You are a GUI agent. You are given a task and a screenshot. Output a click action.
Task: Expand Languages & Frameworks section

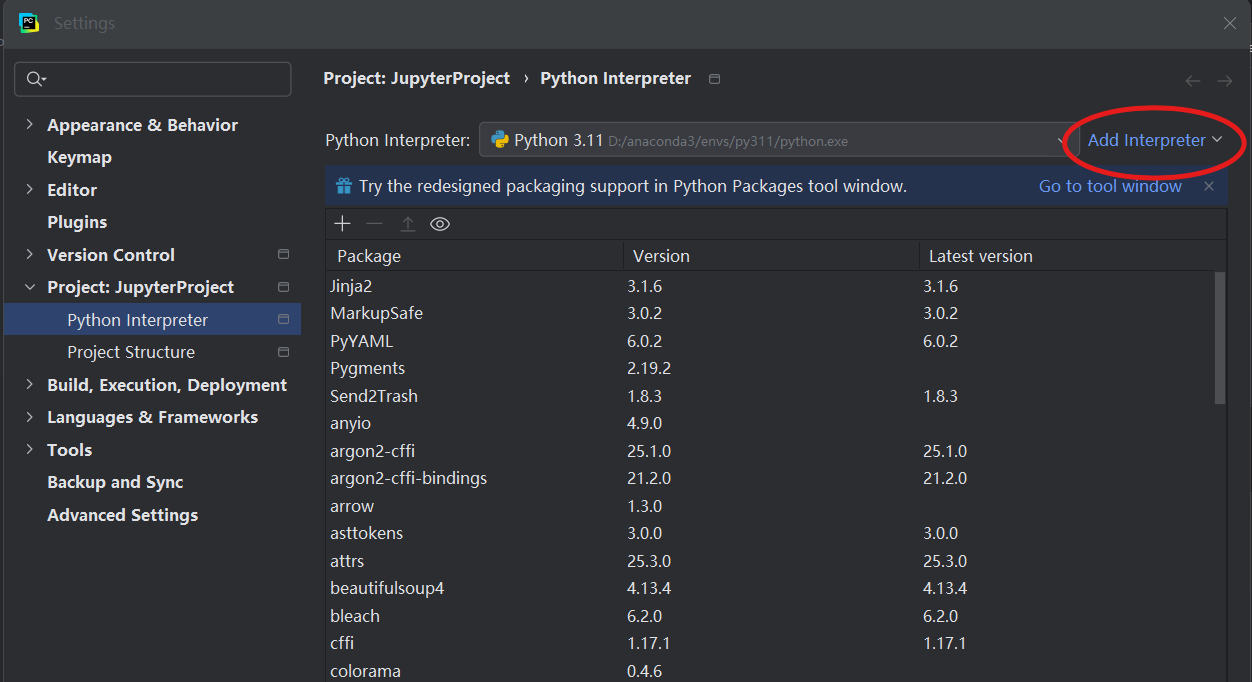click(x=29, y=417)
